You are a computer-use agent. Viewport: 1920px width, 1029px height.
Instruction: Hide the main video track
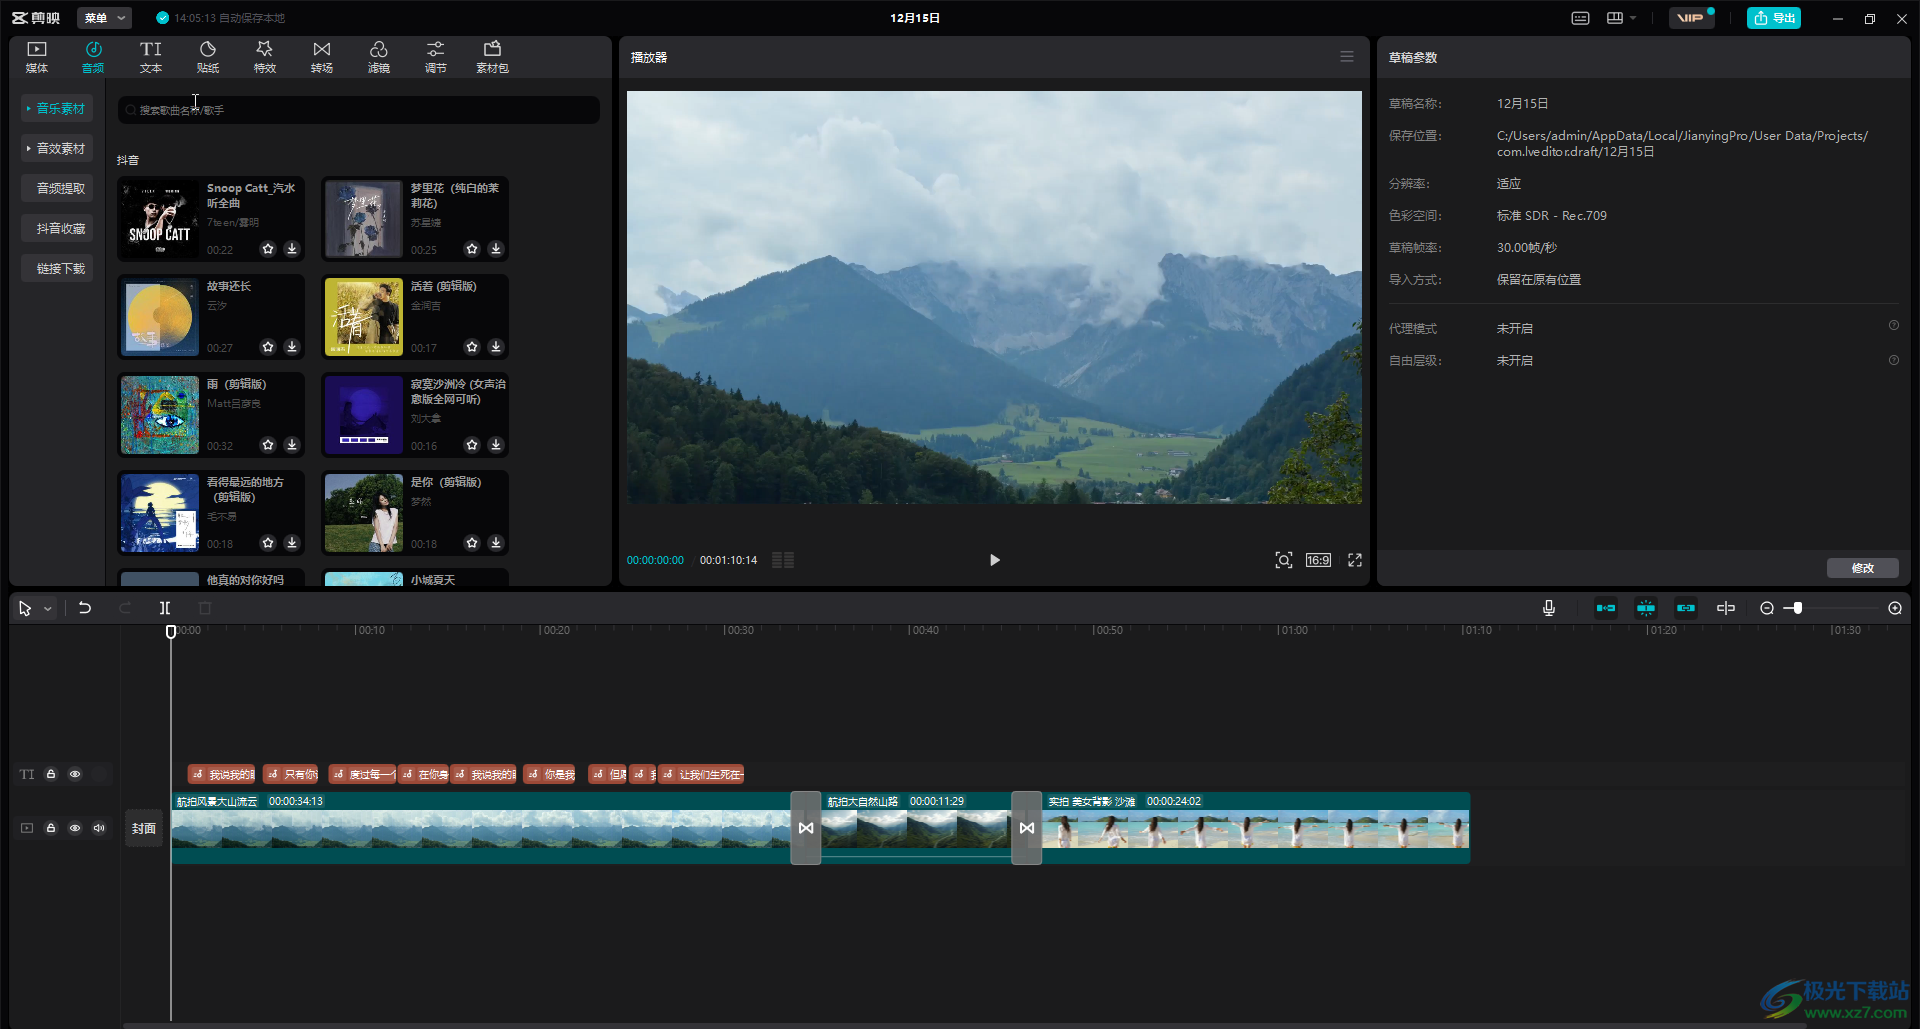coord(75,828)
